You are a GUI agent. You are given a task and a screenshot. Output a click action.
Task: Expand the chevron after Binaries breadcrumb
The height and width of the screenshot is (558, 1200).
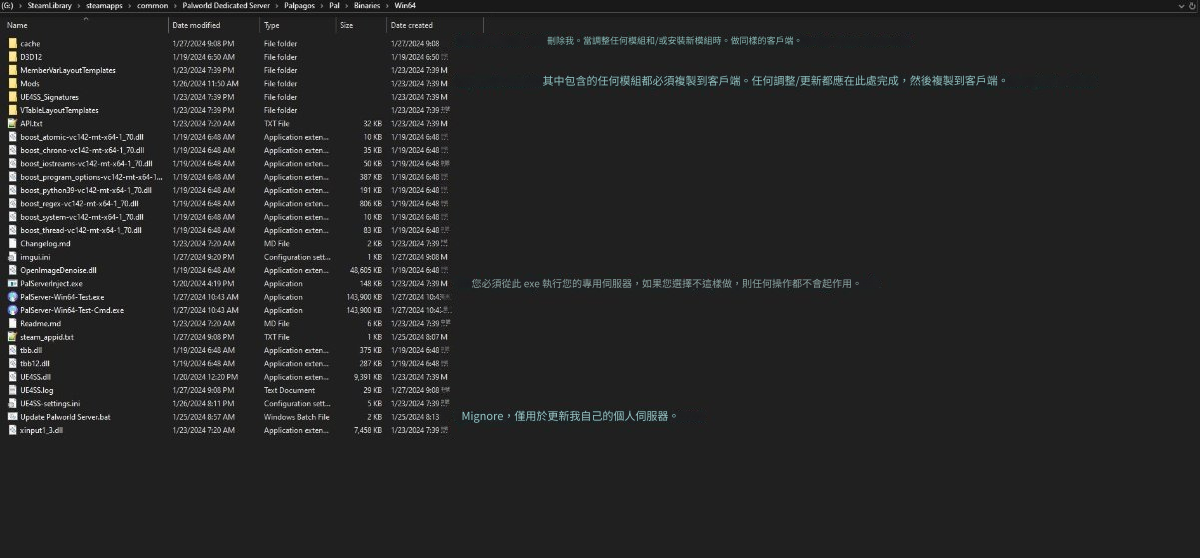tap(386, 6)
